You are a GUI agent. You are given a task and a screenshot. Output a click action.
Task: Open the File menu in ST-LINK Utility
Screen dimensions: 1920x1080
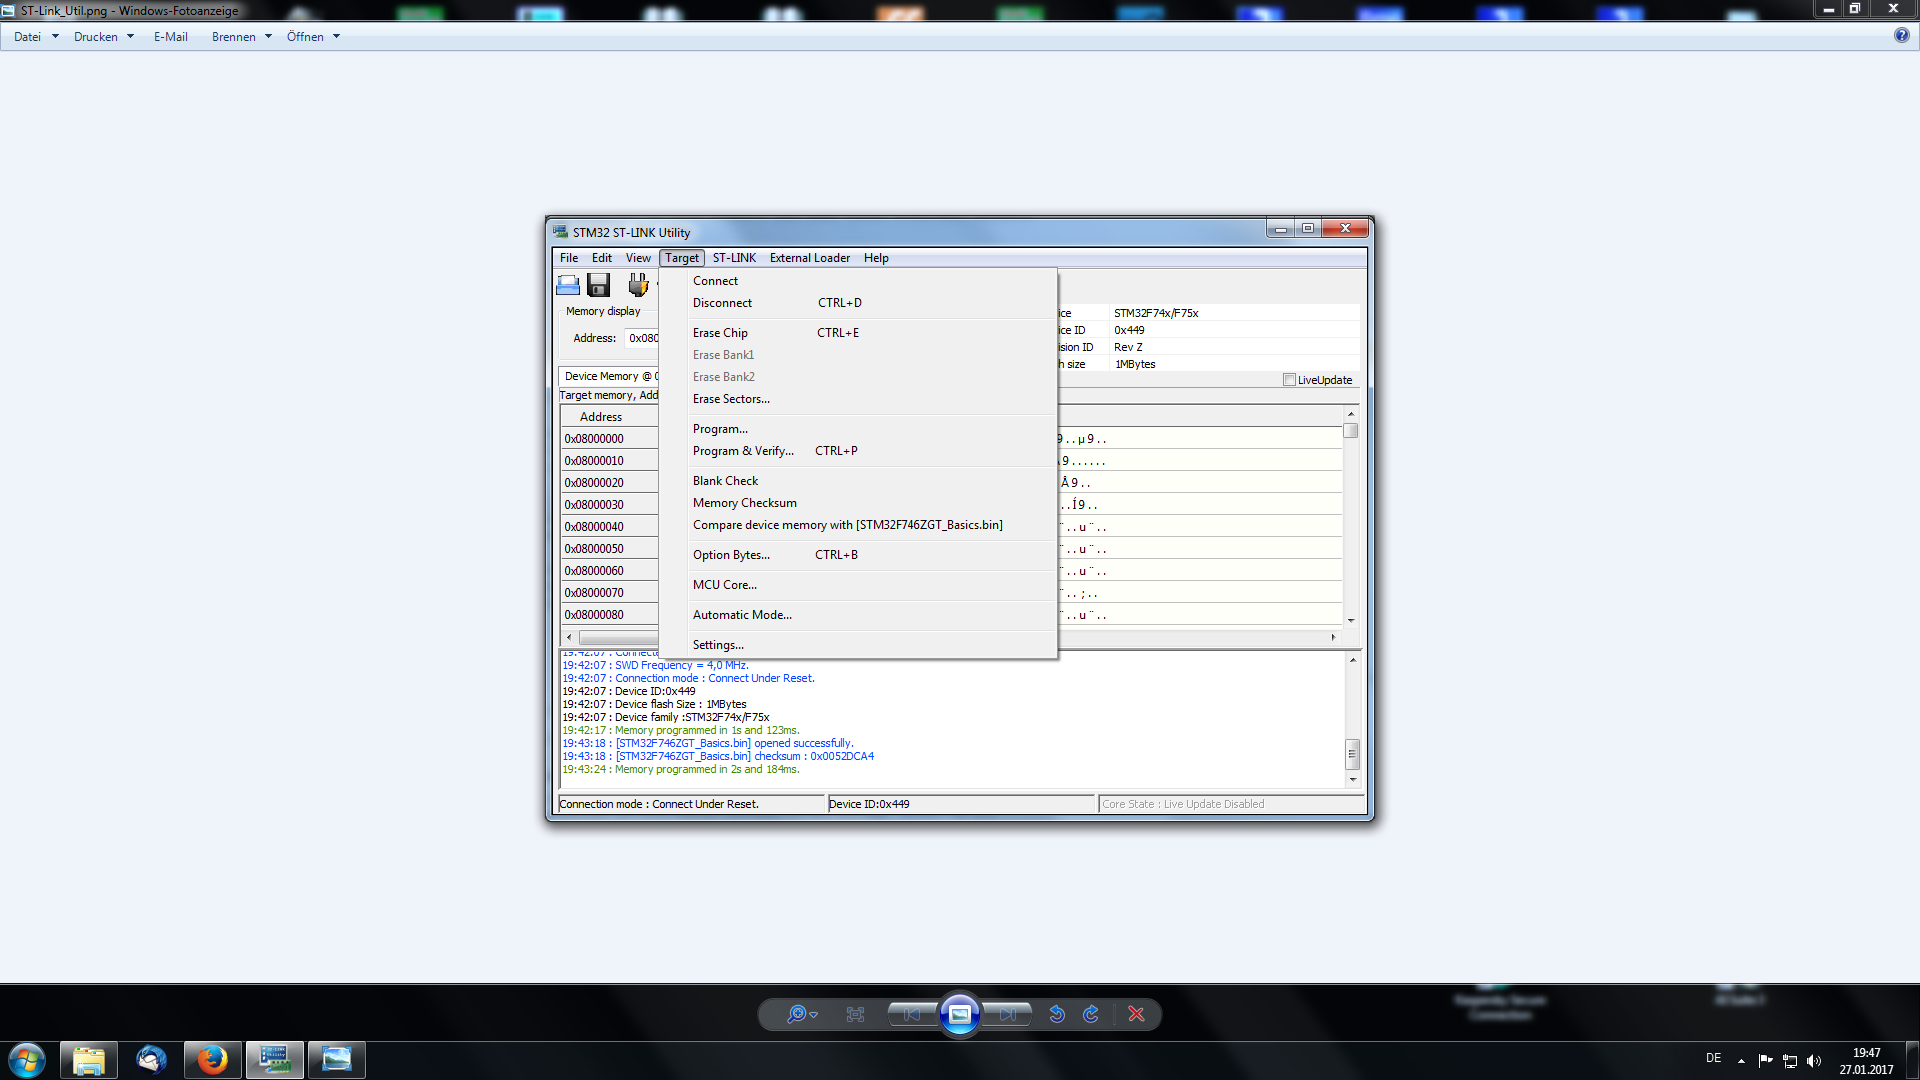point(569,258)
